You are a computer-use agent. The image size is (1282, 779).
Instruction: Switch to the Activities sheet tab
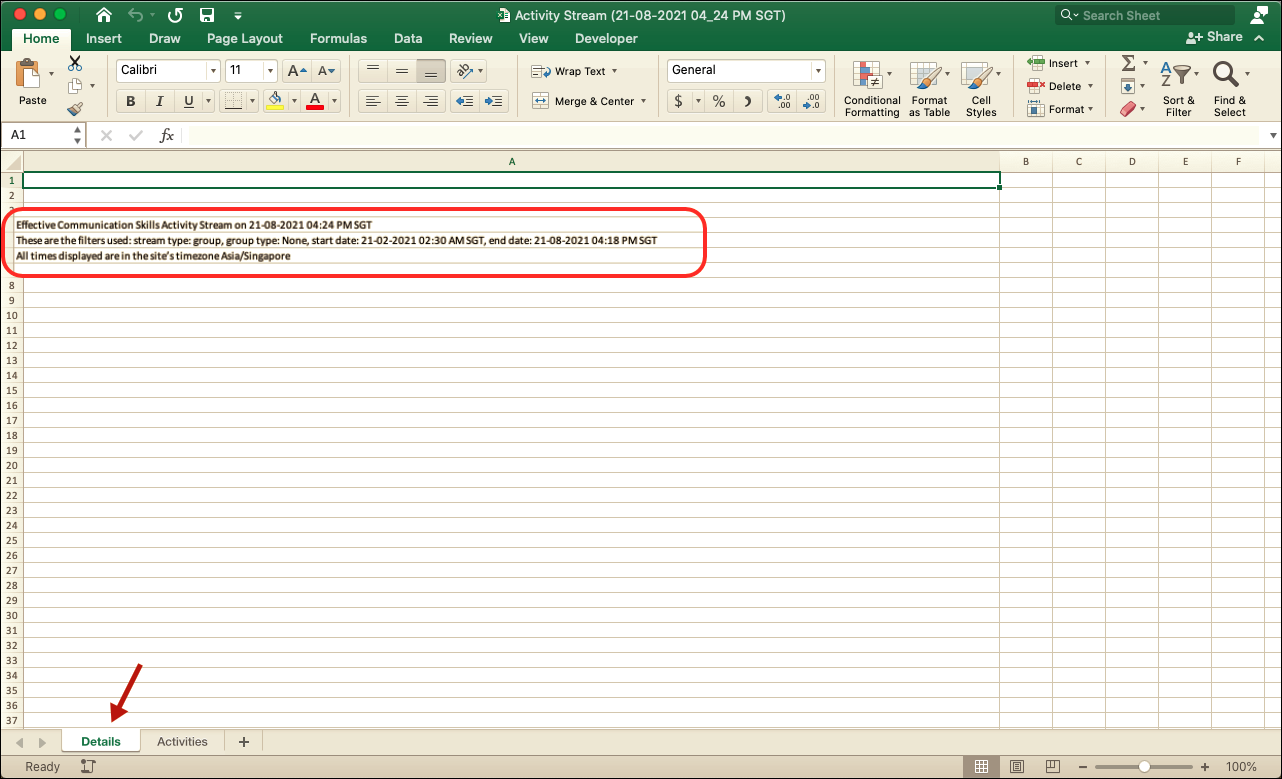(x=182, y=741)
